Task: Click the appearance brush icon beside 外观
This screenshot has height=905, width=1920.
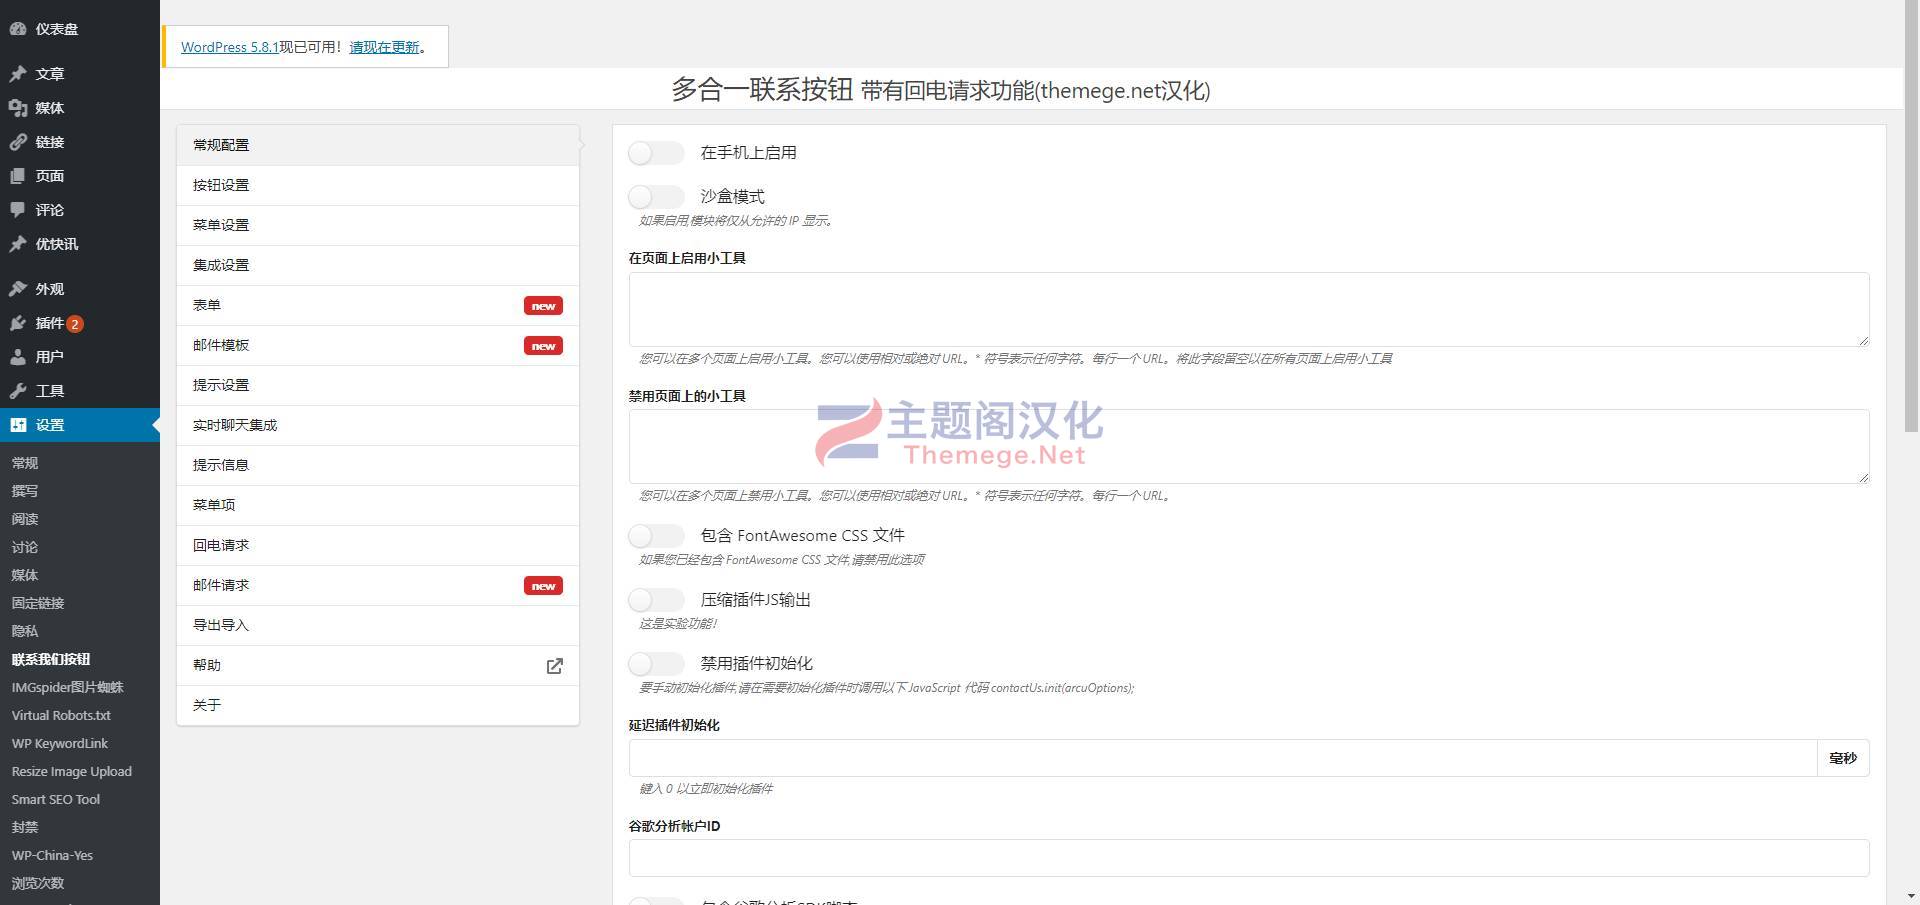Action: 18,289
